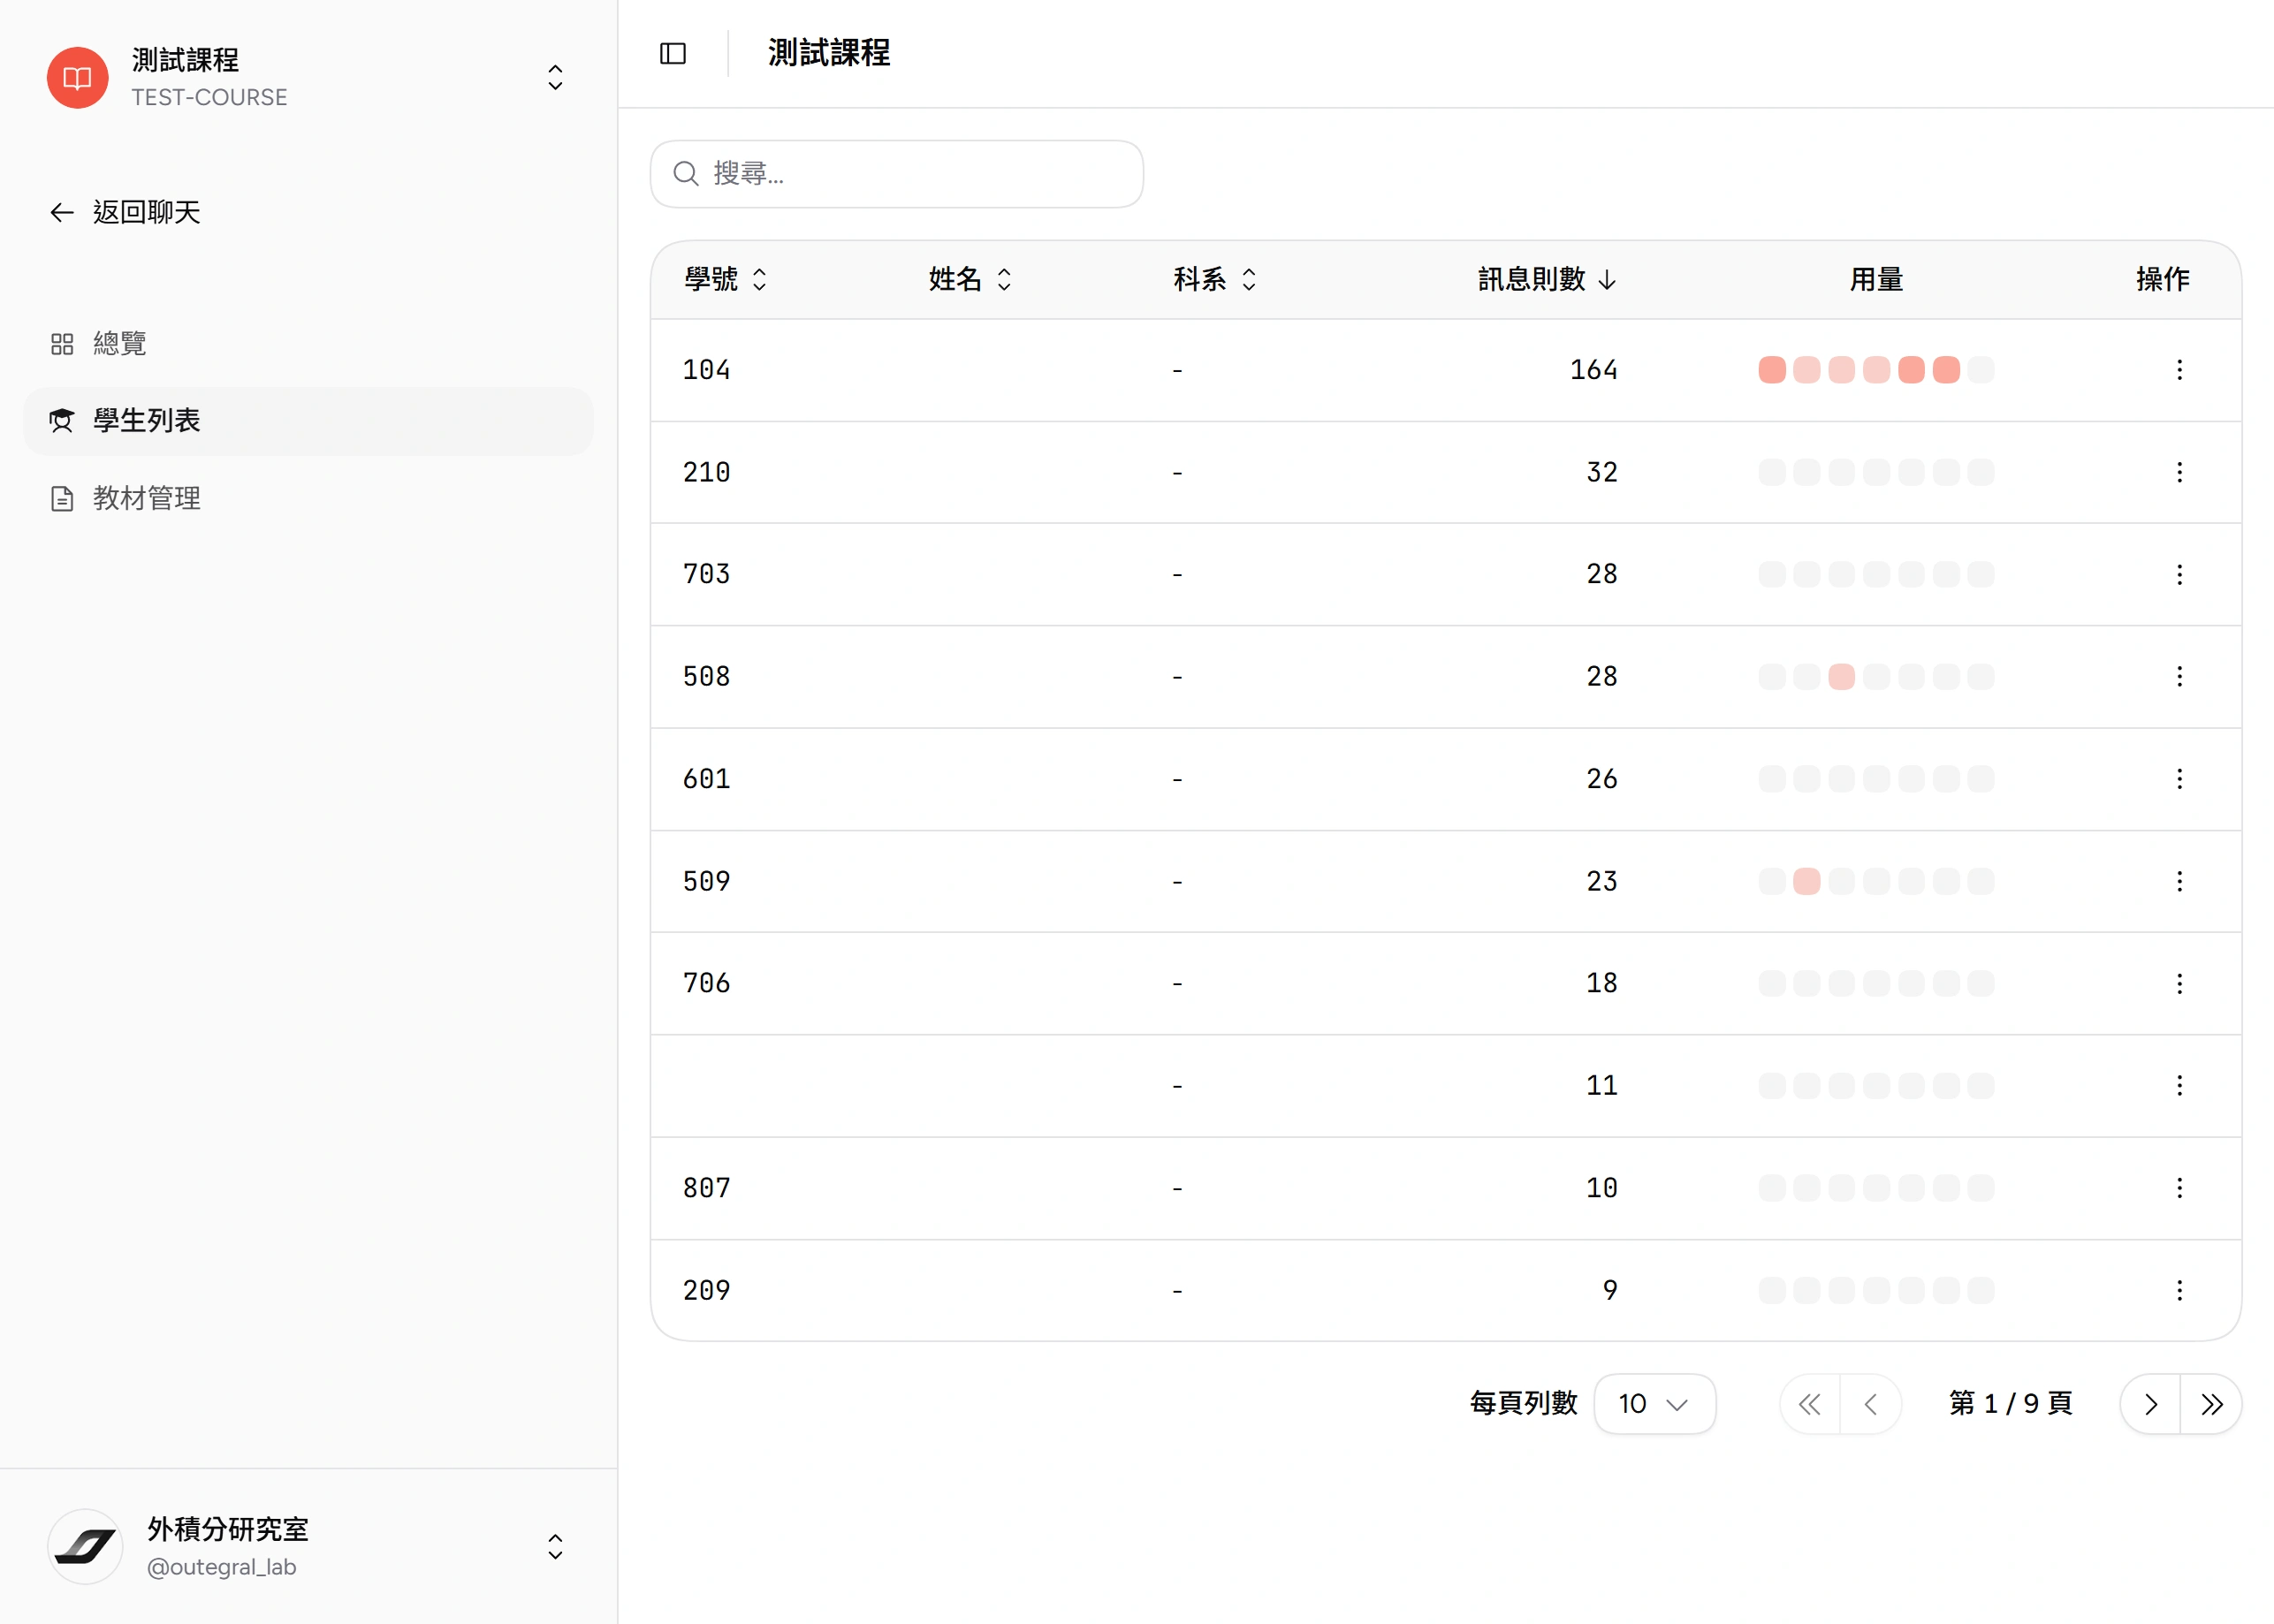Click the @outegral_lab handle text

click(221, 1567)
